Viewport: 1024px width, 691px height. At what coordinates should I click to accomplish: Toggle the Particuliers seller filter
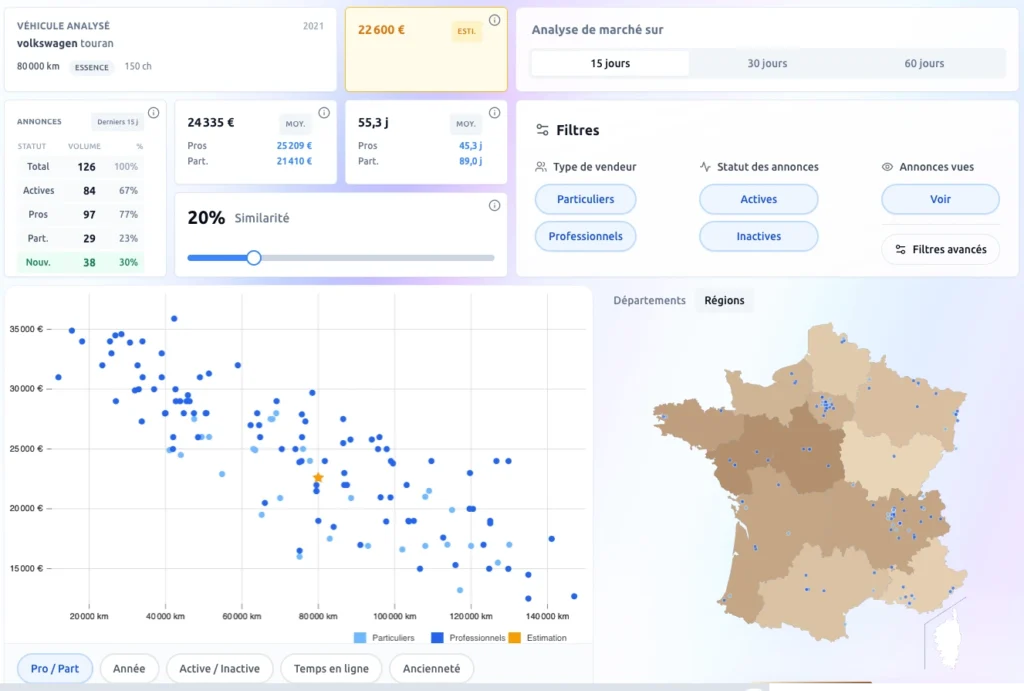point(585,199)
